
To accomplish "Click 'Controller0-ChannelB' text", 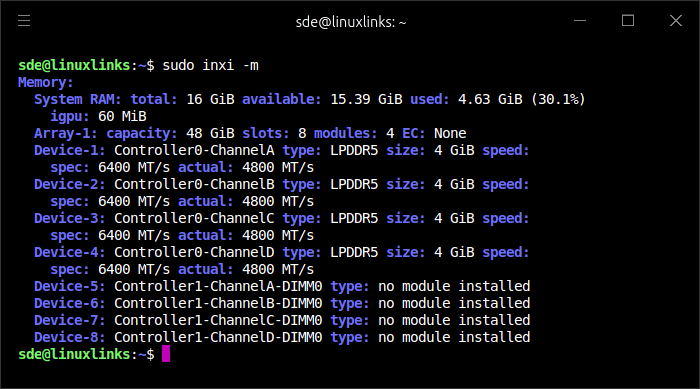I will pyautogui.click(x=194, y=184).
